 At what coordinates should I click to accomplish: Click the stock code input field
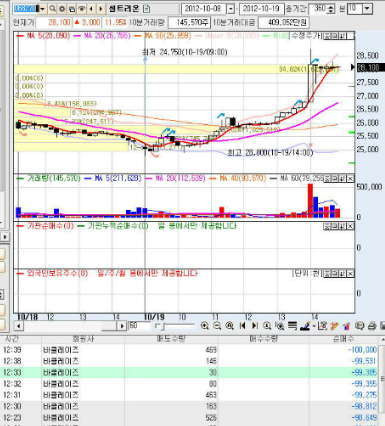(26, 9)
